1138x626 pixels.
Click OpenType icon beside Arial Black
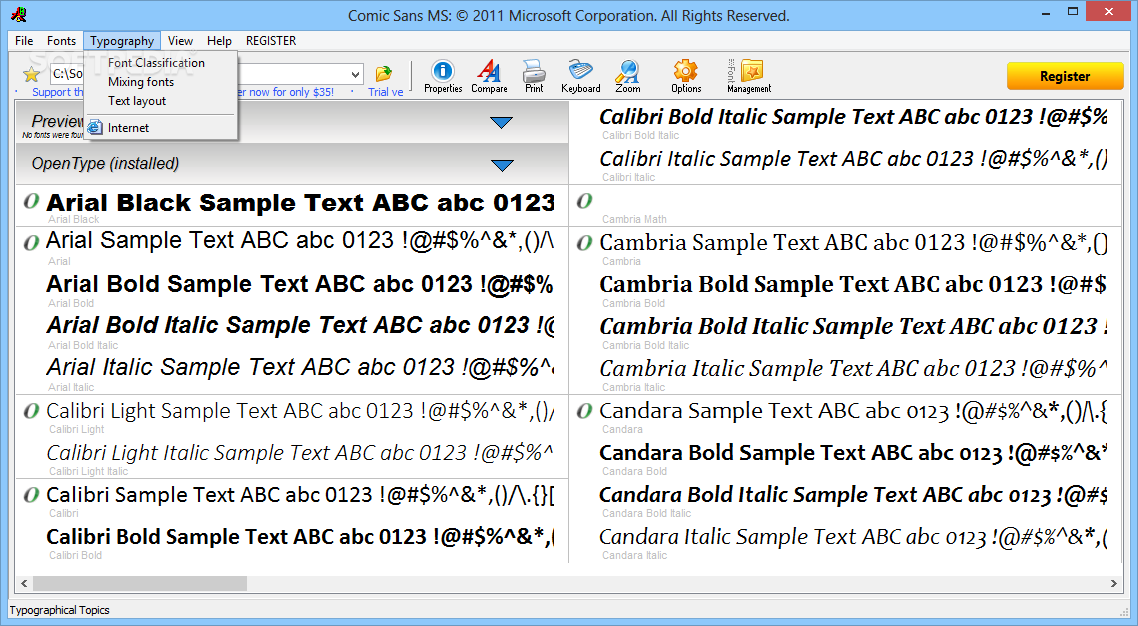click(30, 202)
